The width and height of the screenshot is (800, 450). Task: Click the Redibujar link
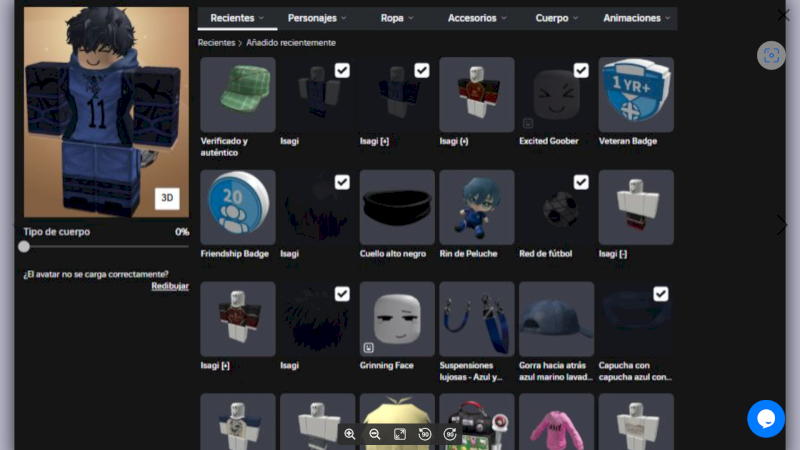tap(170, 286)
